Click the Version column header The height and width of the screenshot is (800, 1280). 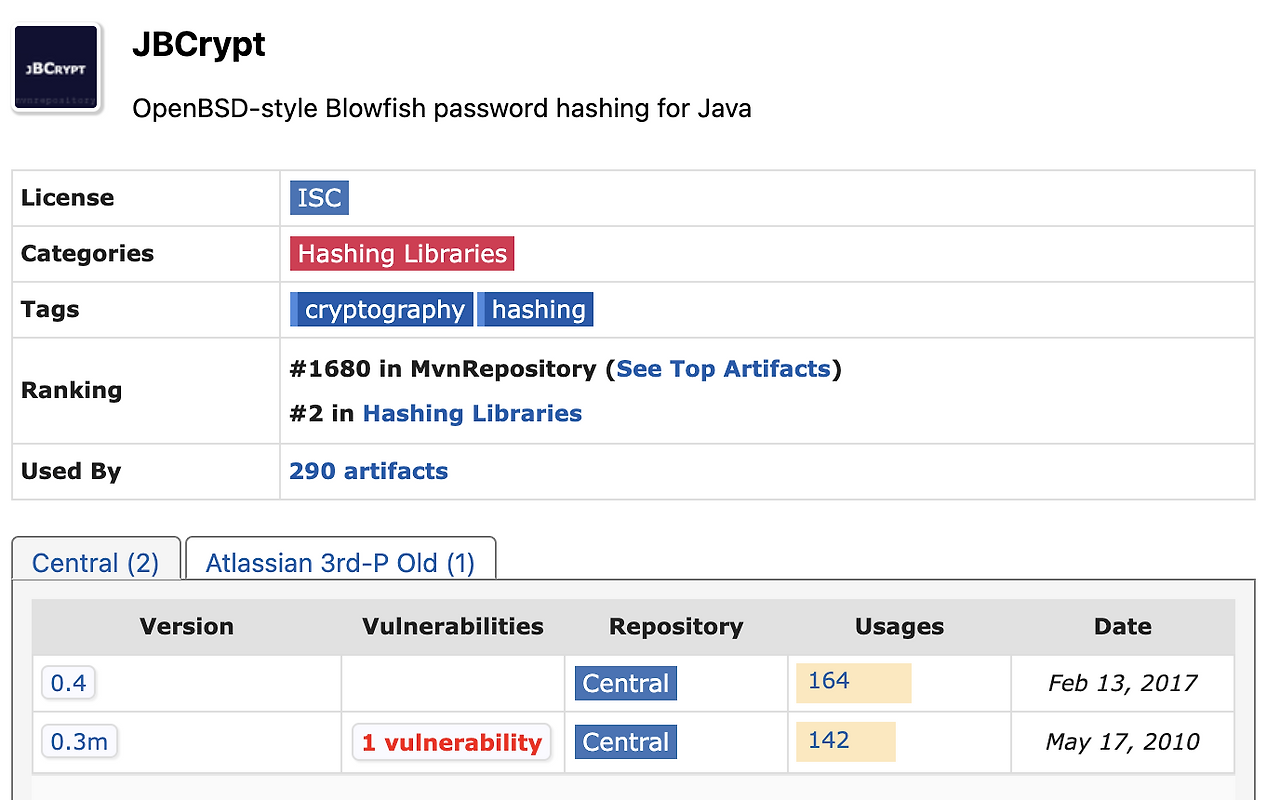(x=186, y=627)
